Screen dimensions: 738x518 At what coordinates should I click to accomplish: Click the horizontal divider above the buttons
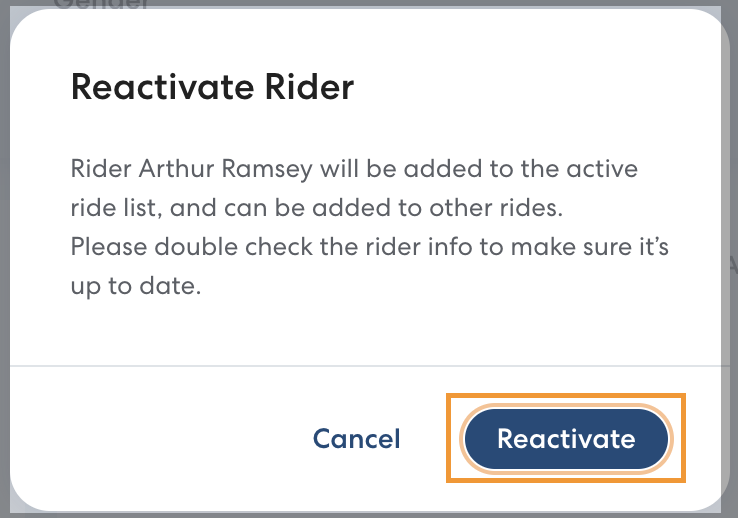(368, 366)
